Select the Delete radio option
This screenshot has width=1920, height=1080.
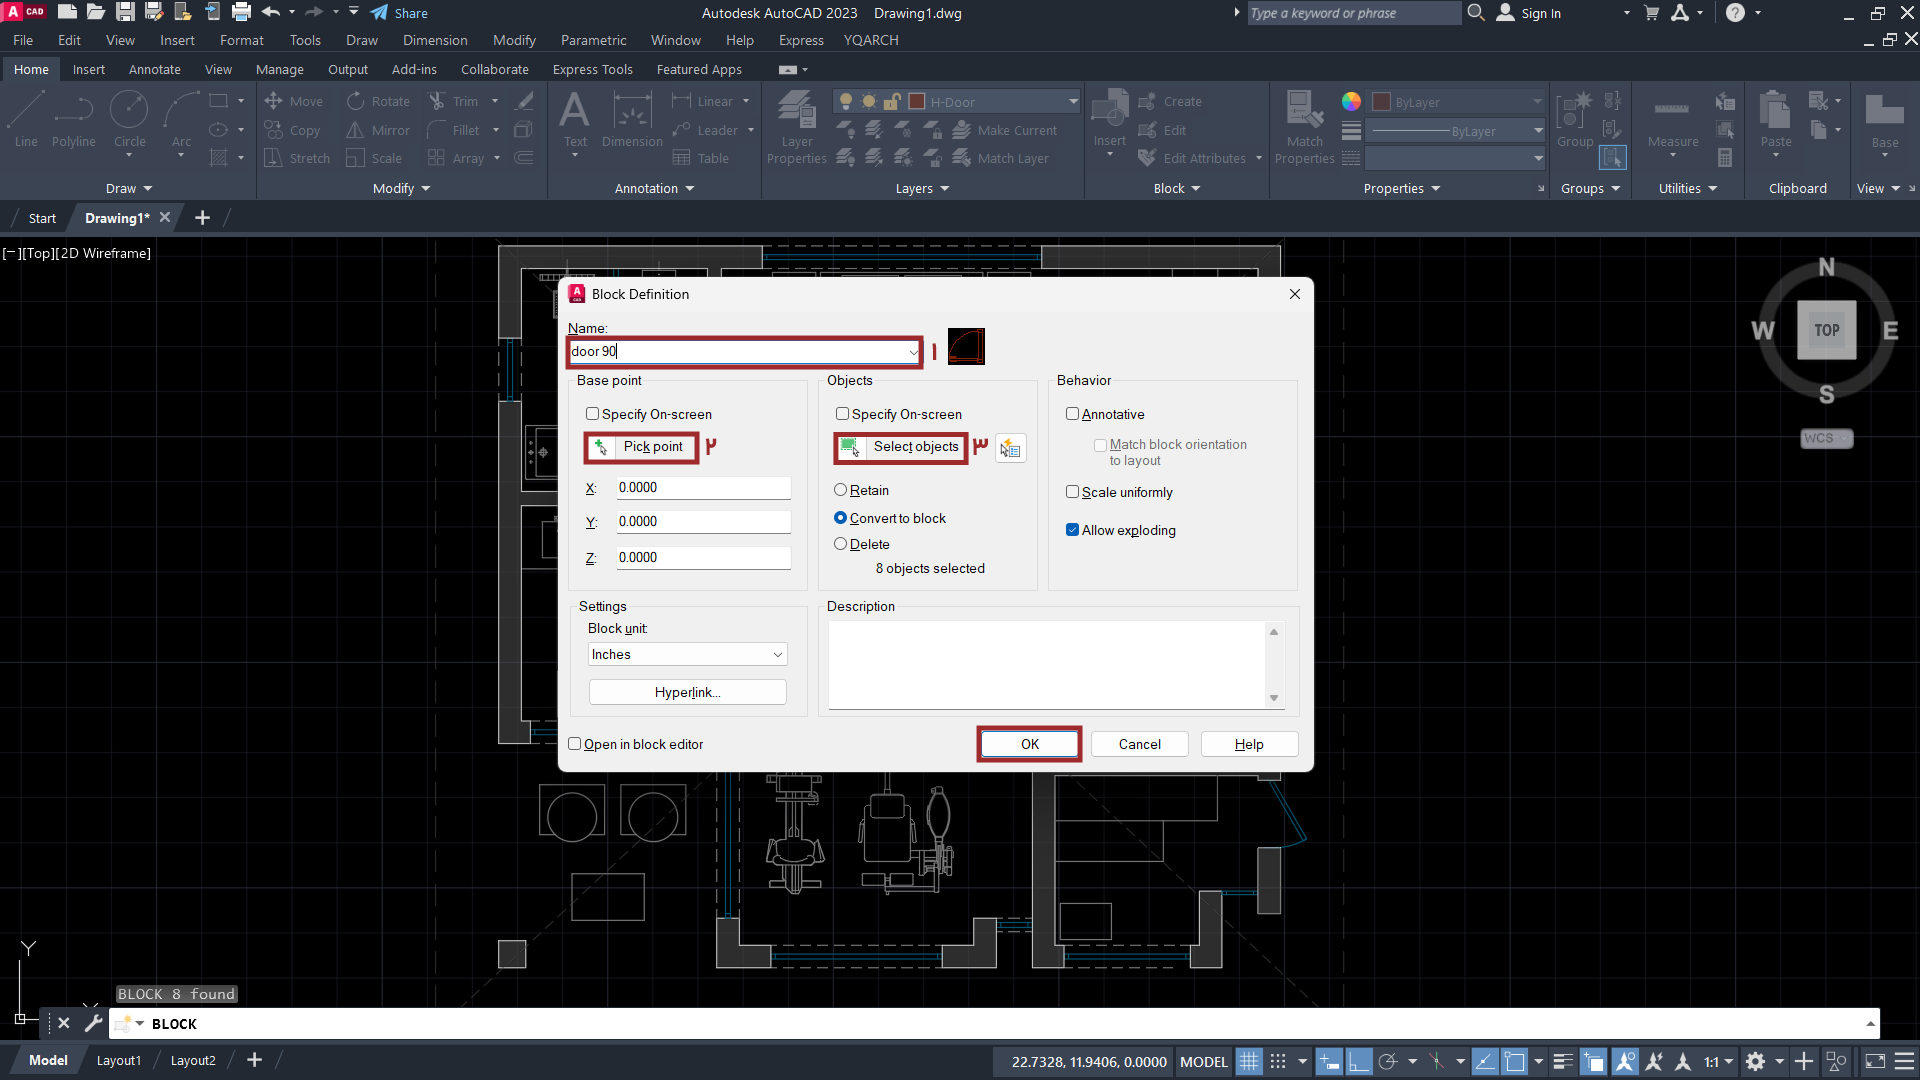point(840,544)
